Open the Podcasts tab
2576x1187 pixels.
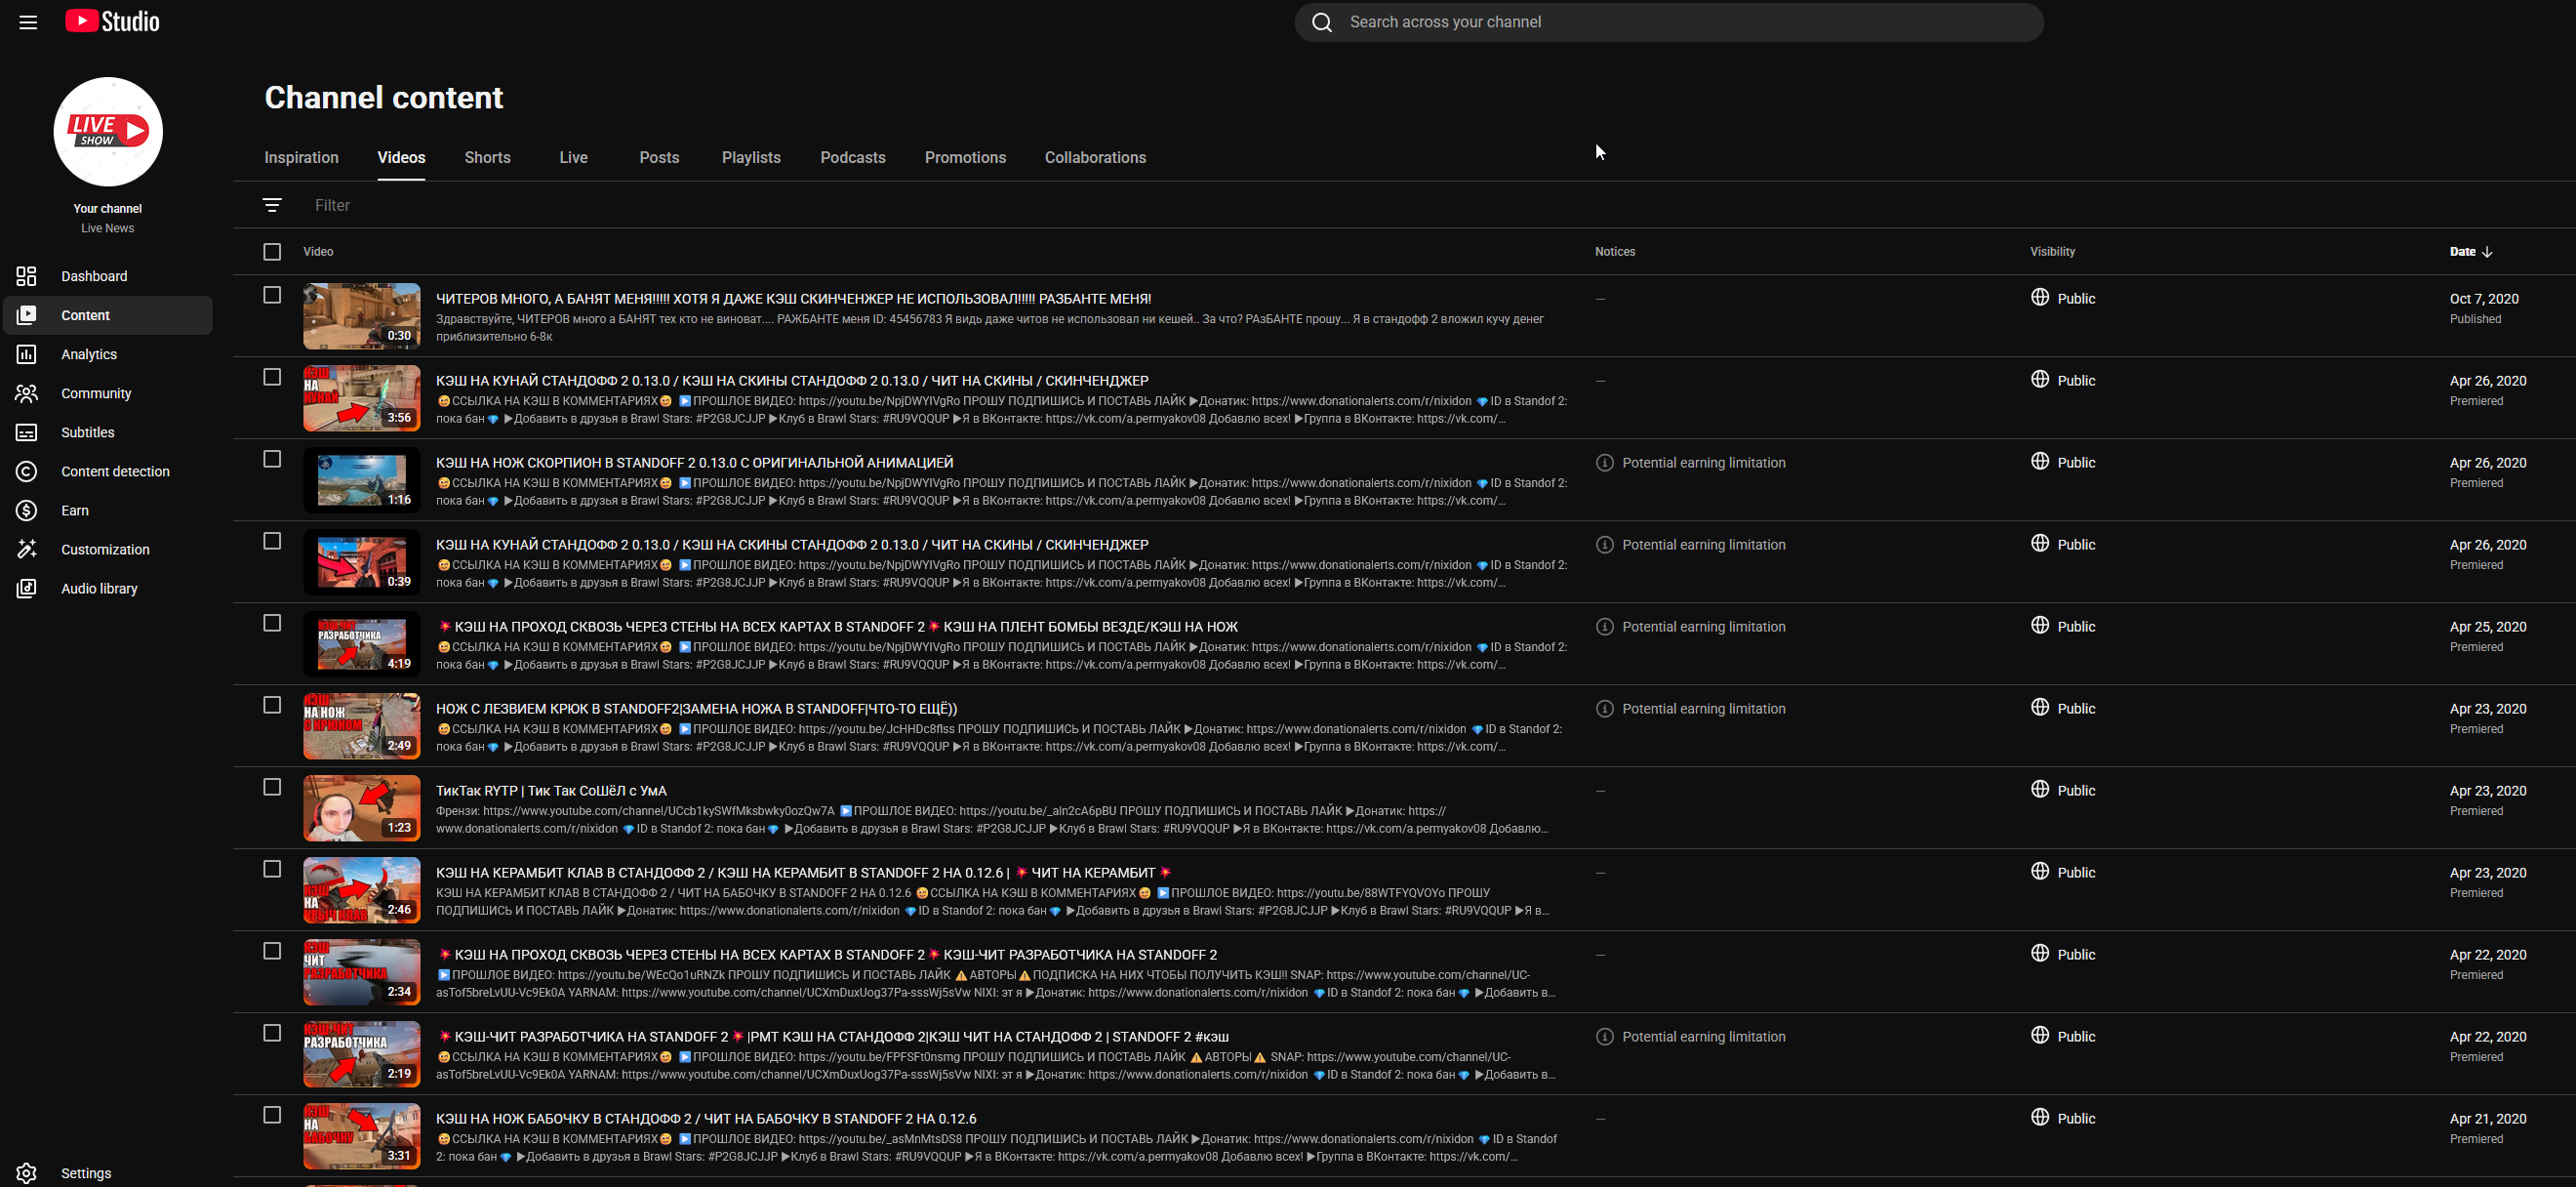pos(852,158)
